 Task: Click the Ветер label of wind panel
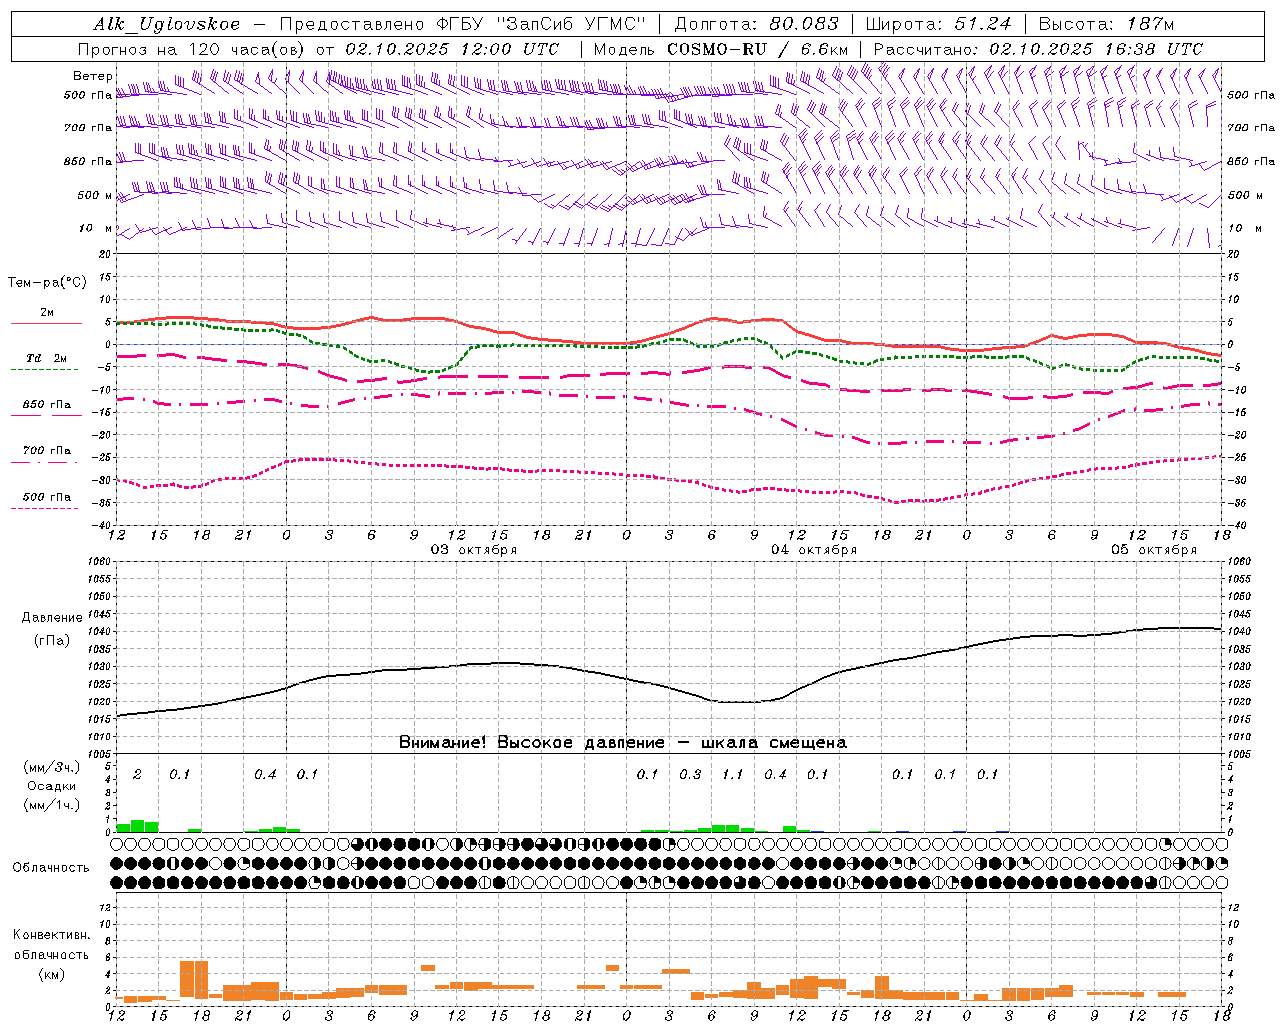click(x=93, y=76)
